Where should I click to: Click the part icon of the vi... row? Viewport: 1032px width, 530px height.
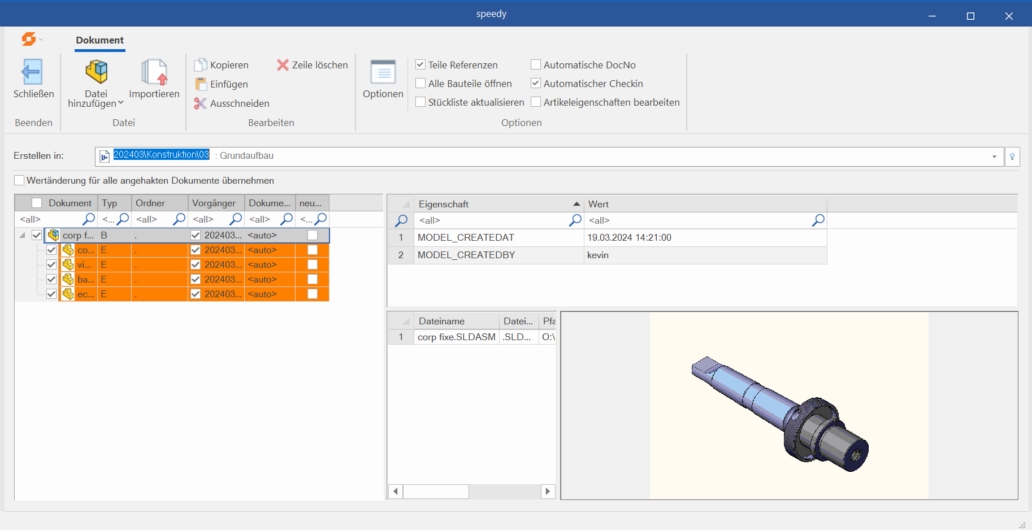tap(67, 265)
